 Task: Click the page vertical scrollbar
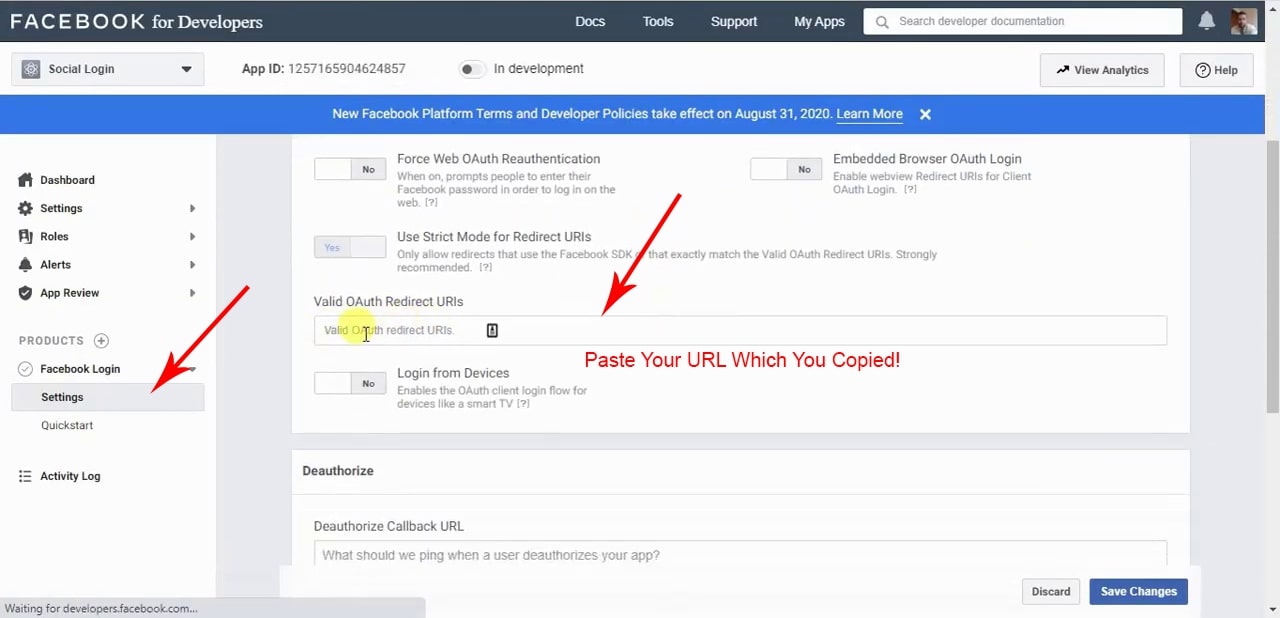click(x=1272, y=275)
